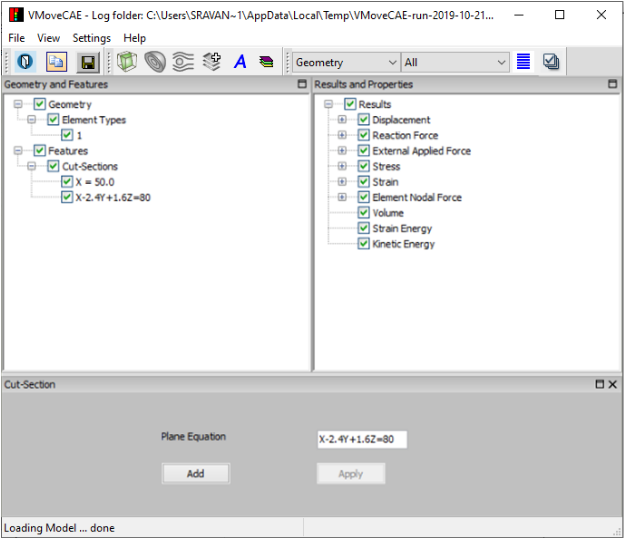Collapse the Element Types tree node
Image resolution: width=624 pixels, height=539 pixels.
(x=32, y=119)
